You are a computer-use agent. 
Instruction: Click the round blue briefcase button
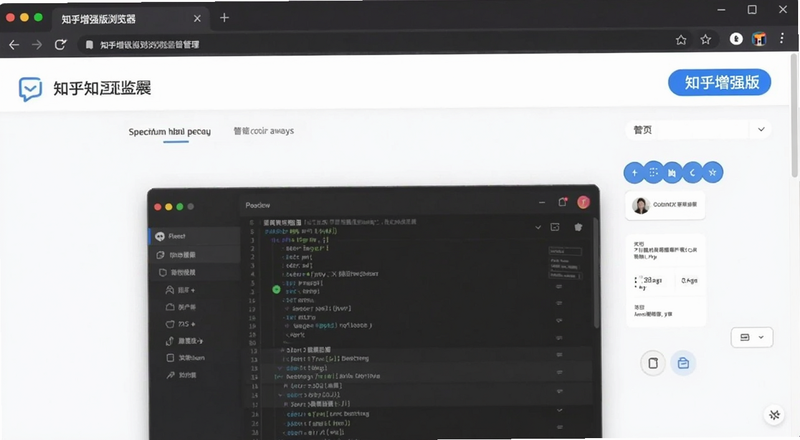[683, 363]
